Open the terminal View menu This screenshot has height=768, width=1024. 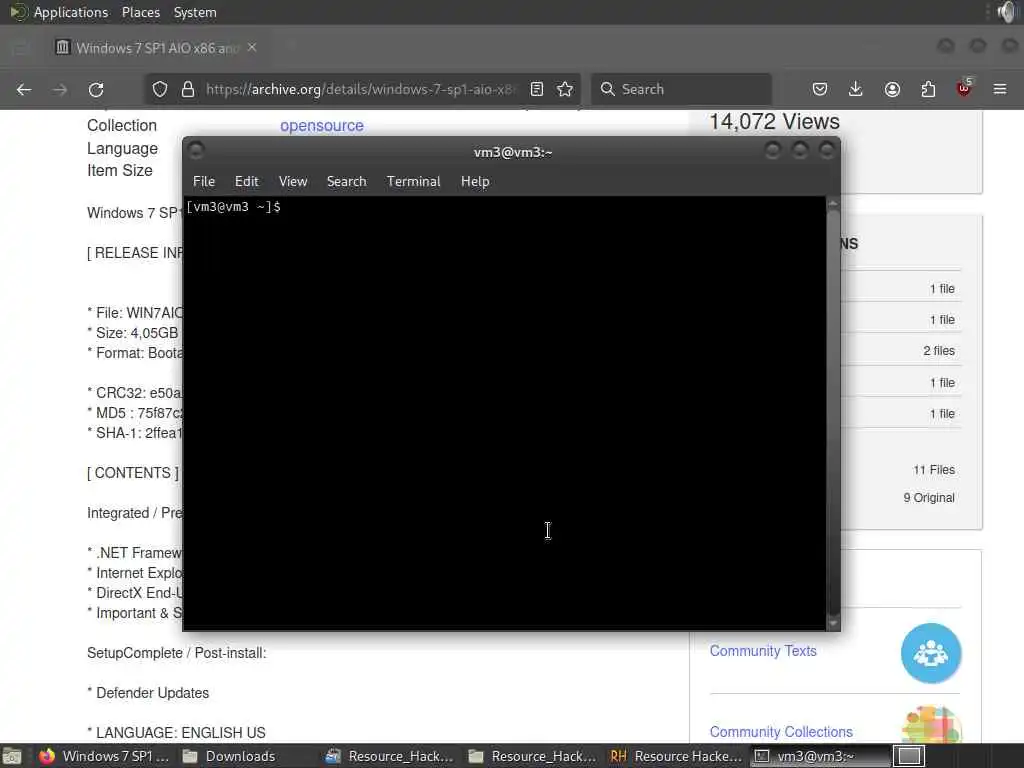point(293,182)
